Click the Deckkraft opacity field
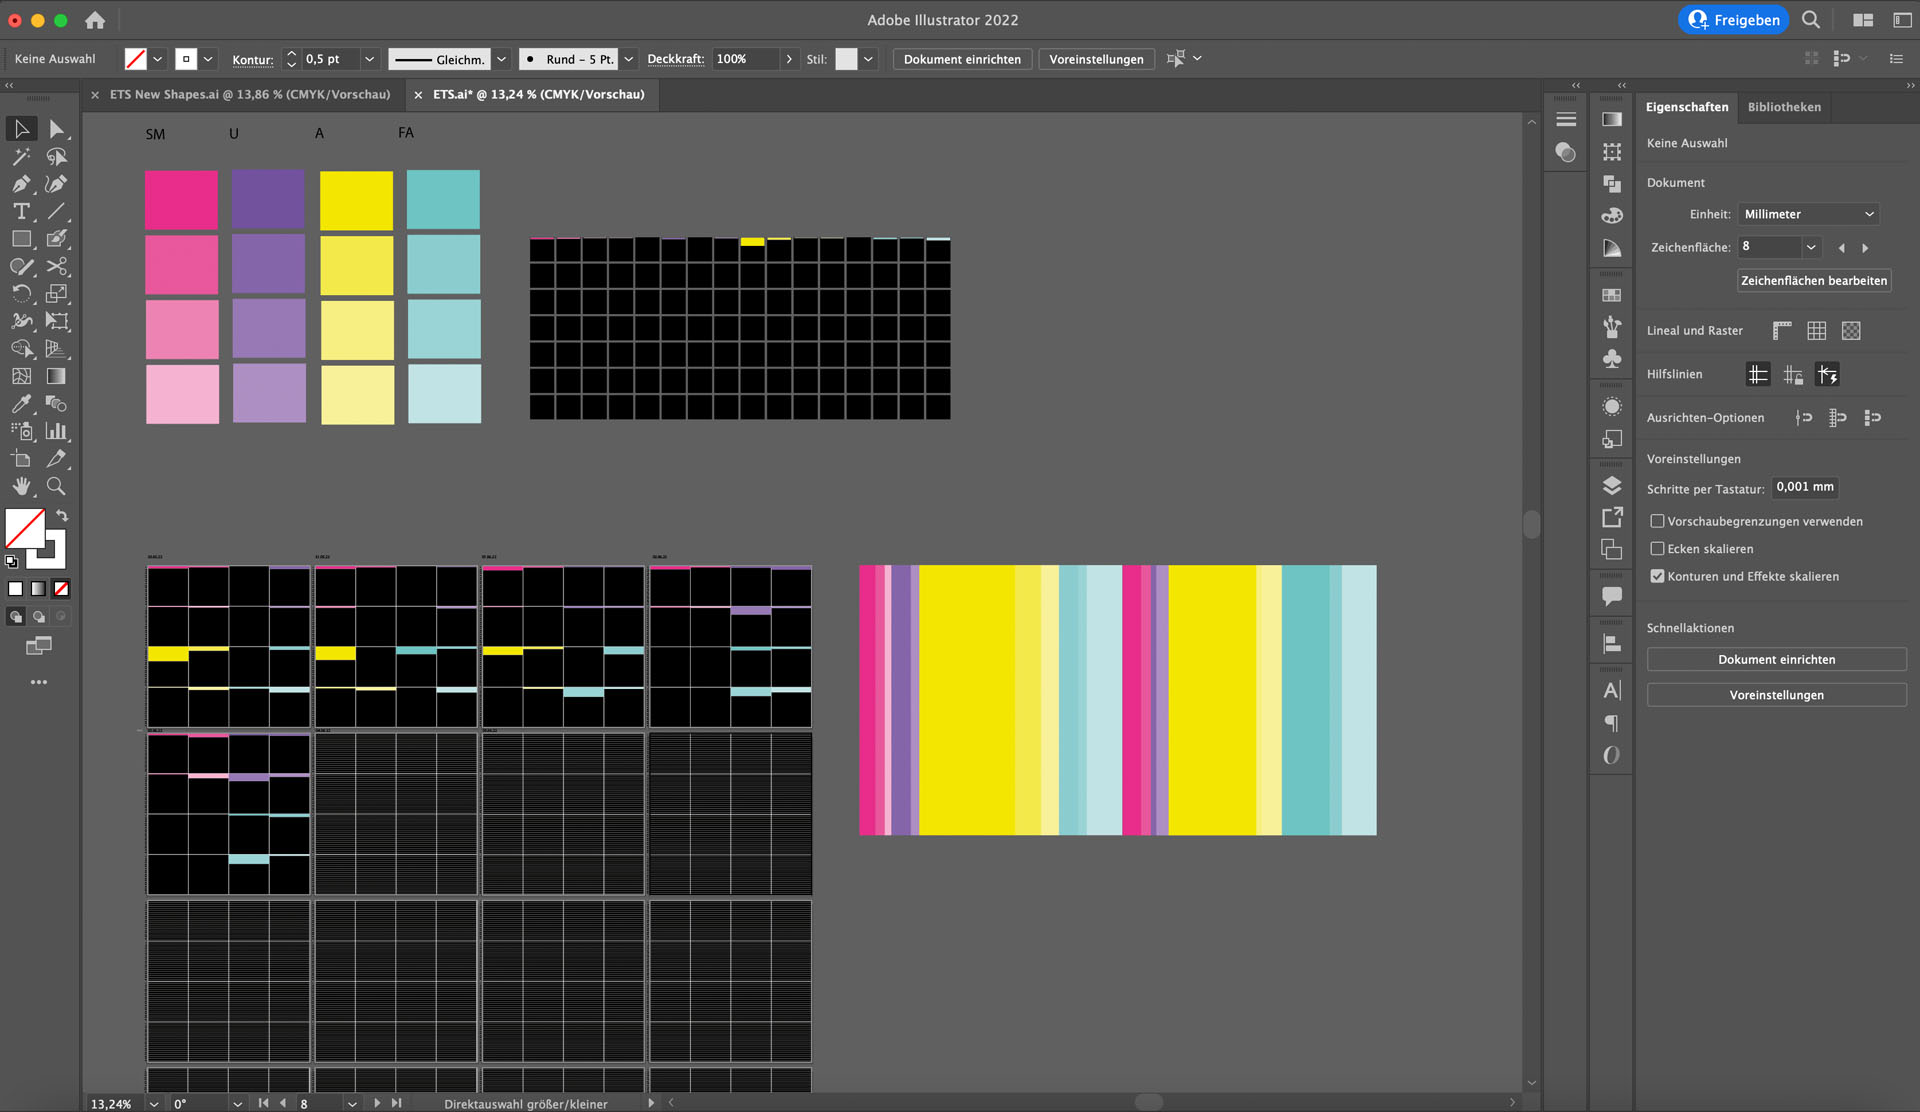 tap(745, 59)
